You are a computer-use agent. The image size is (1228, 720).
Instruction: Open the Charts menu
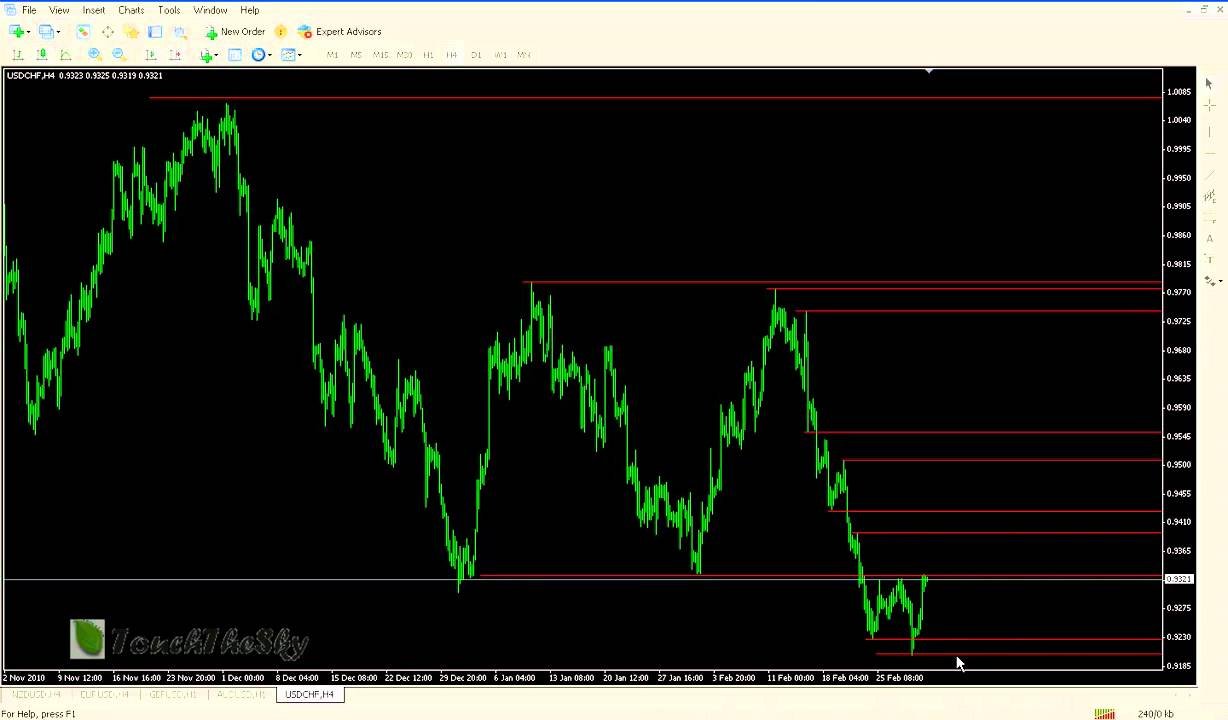[x=131, y=10]
